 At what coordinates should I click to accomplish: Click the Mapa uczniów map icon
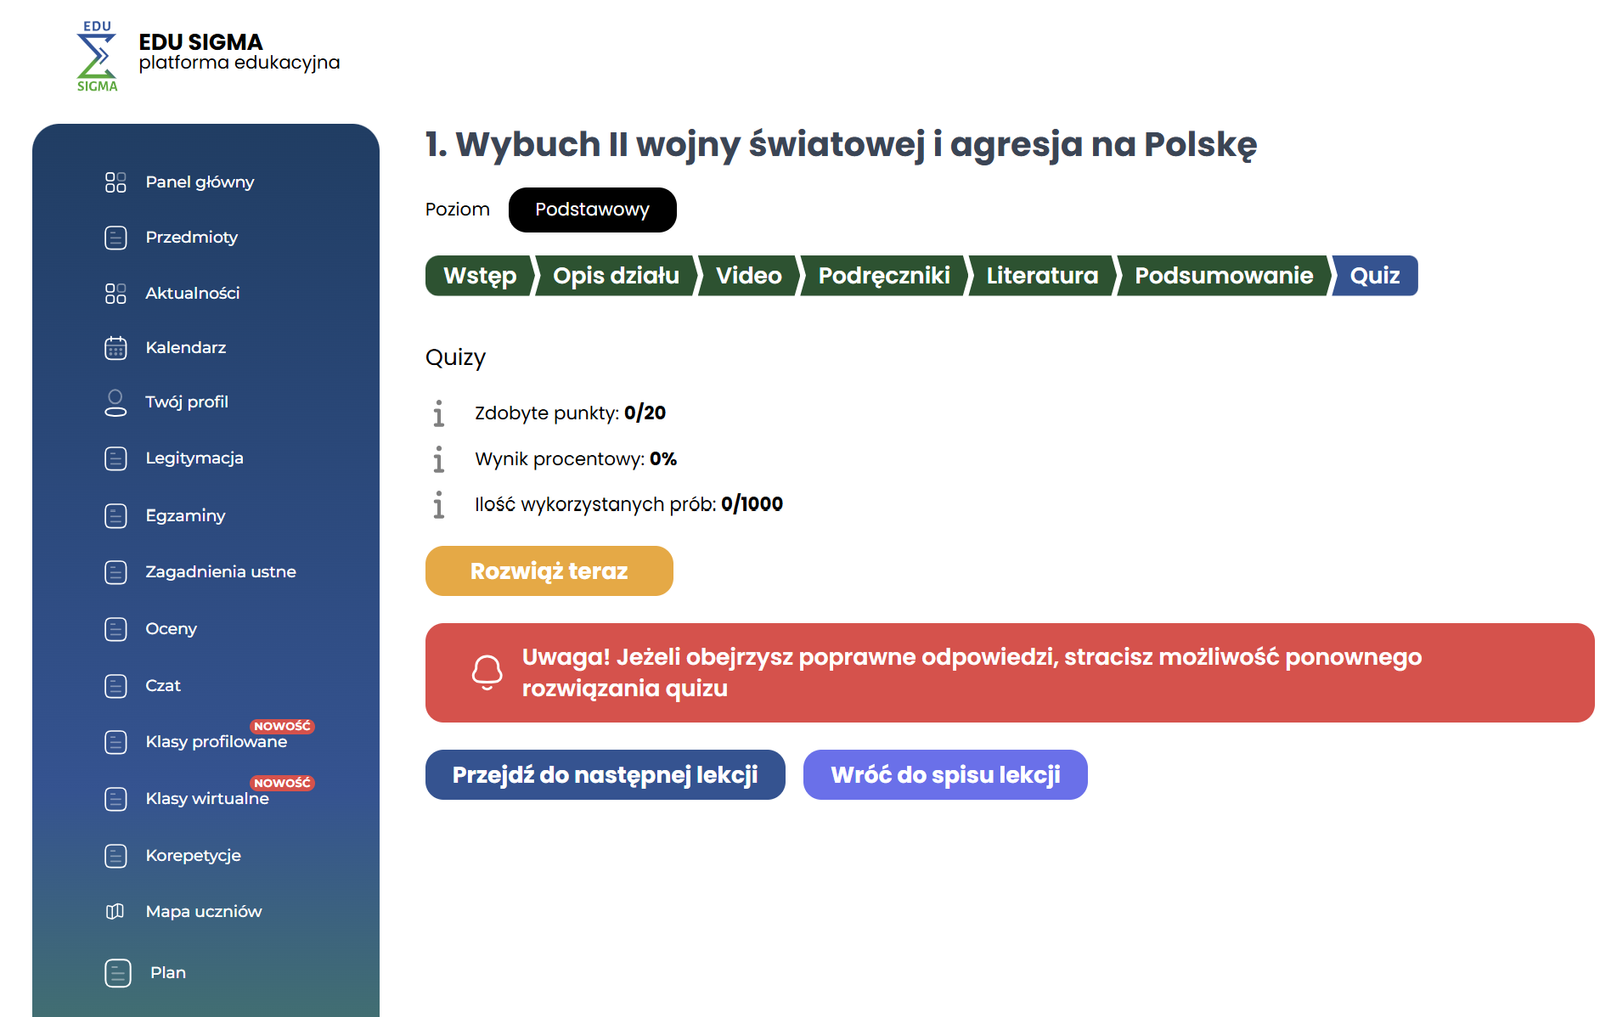point(116,911)
